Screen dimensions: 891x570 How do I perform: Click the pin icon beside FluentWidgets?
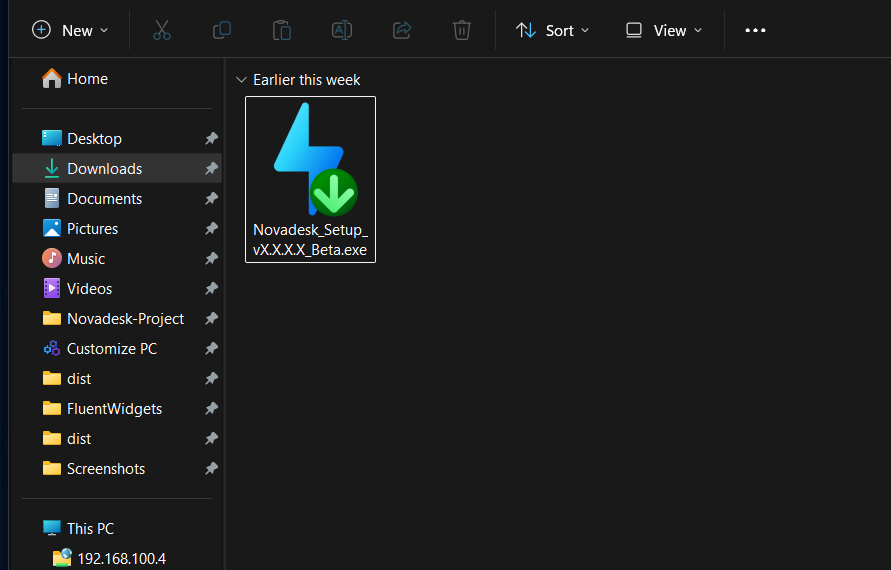click(211, 409)
